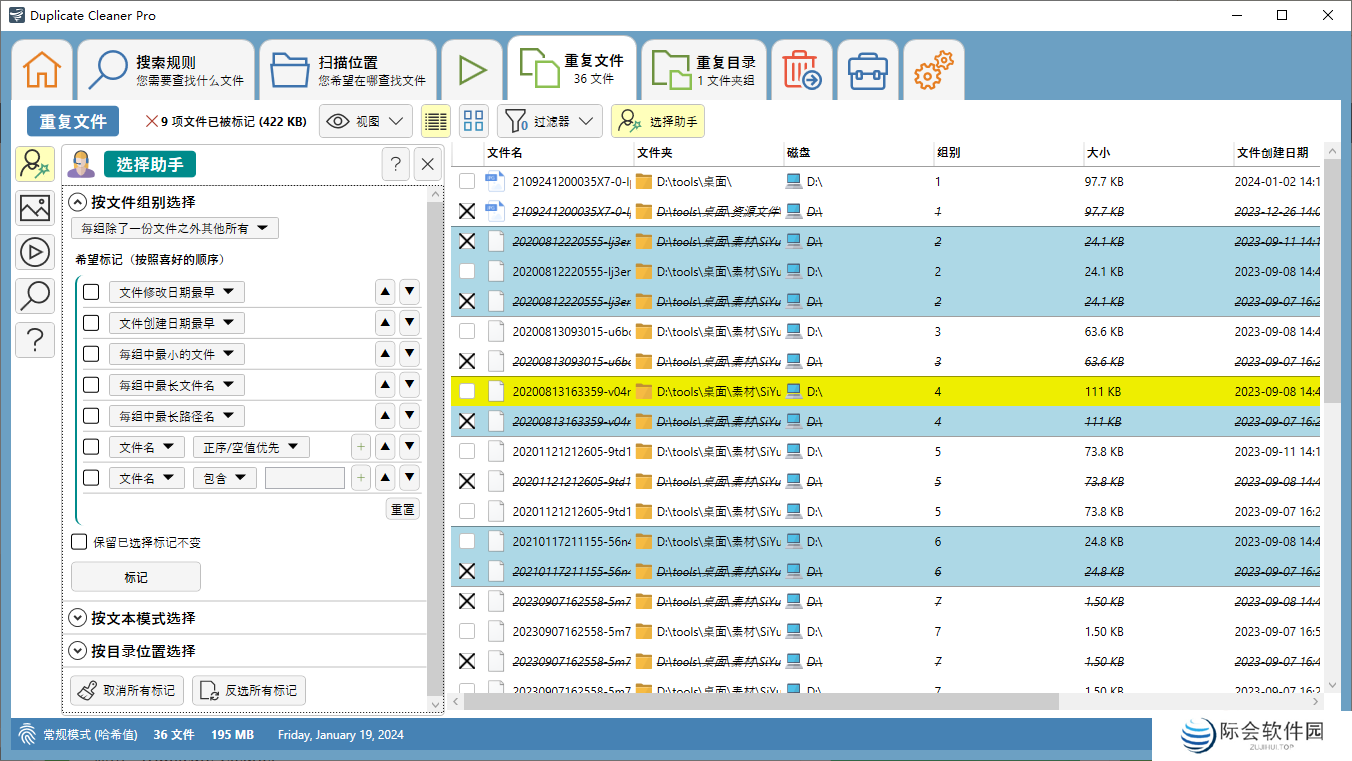Open the toolbox icon tab
Screen dimensions: 1352x761
(867, 70)
